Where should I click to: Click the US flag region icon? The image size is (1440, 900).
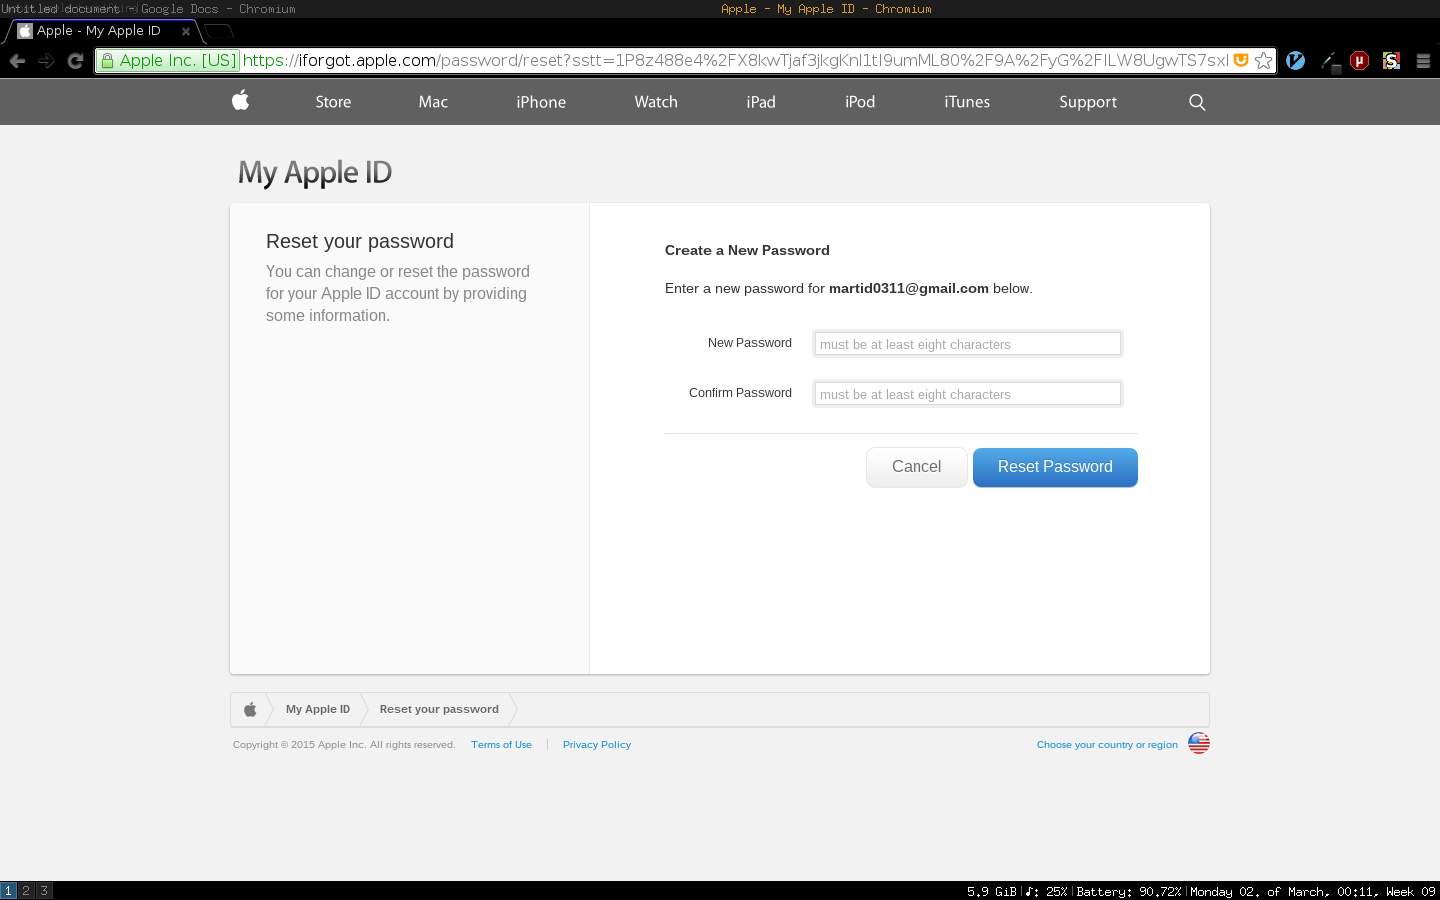pyautogui.click(x=1199, y=743)
